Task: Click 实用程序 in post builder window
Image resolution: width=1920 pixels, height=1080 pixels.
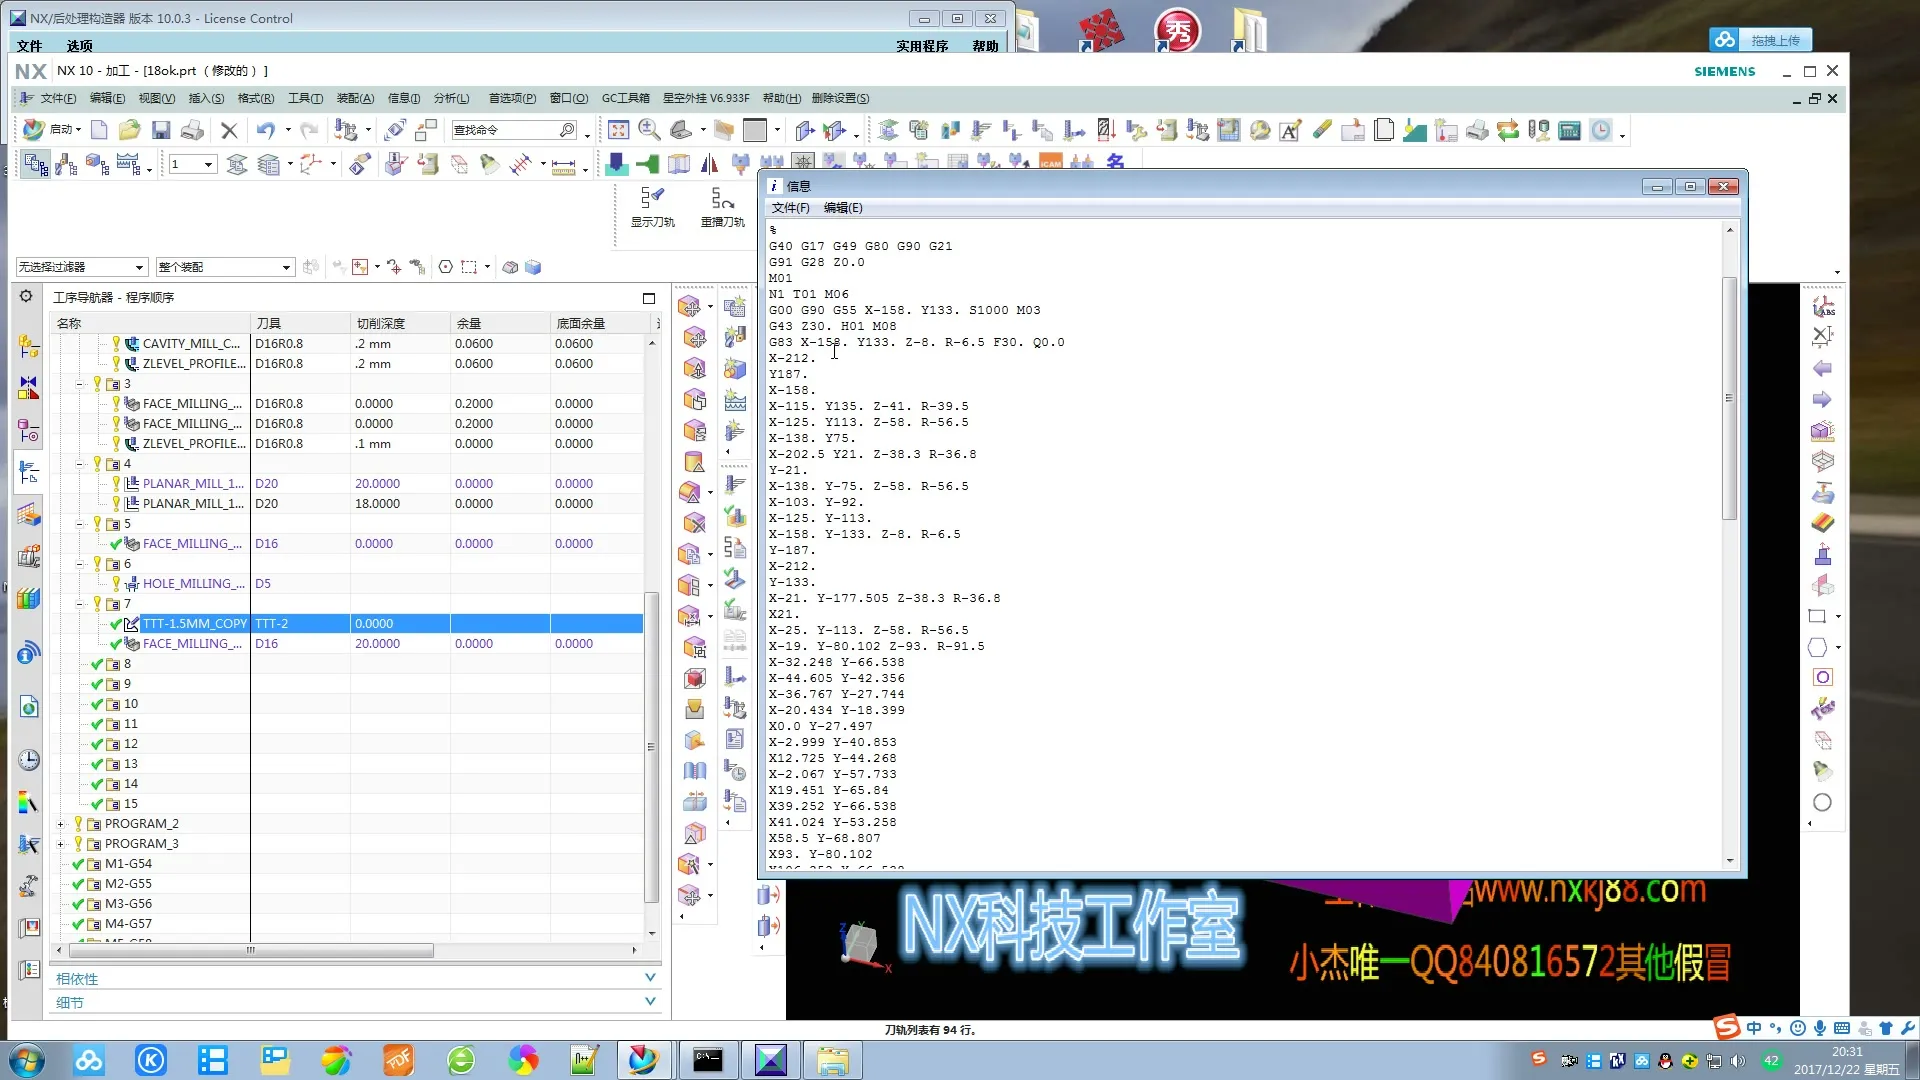Action: (x=921, y=46)
